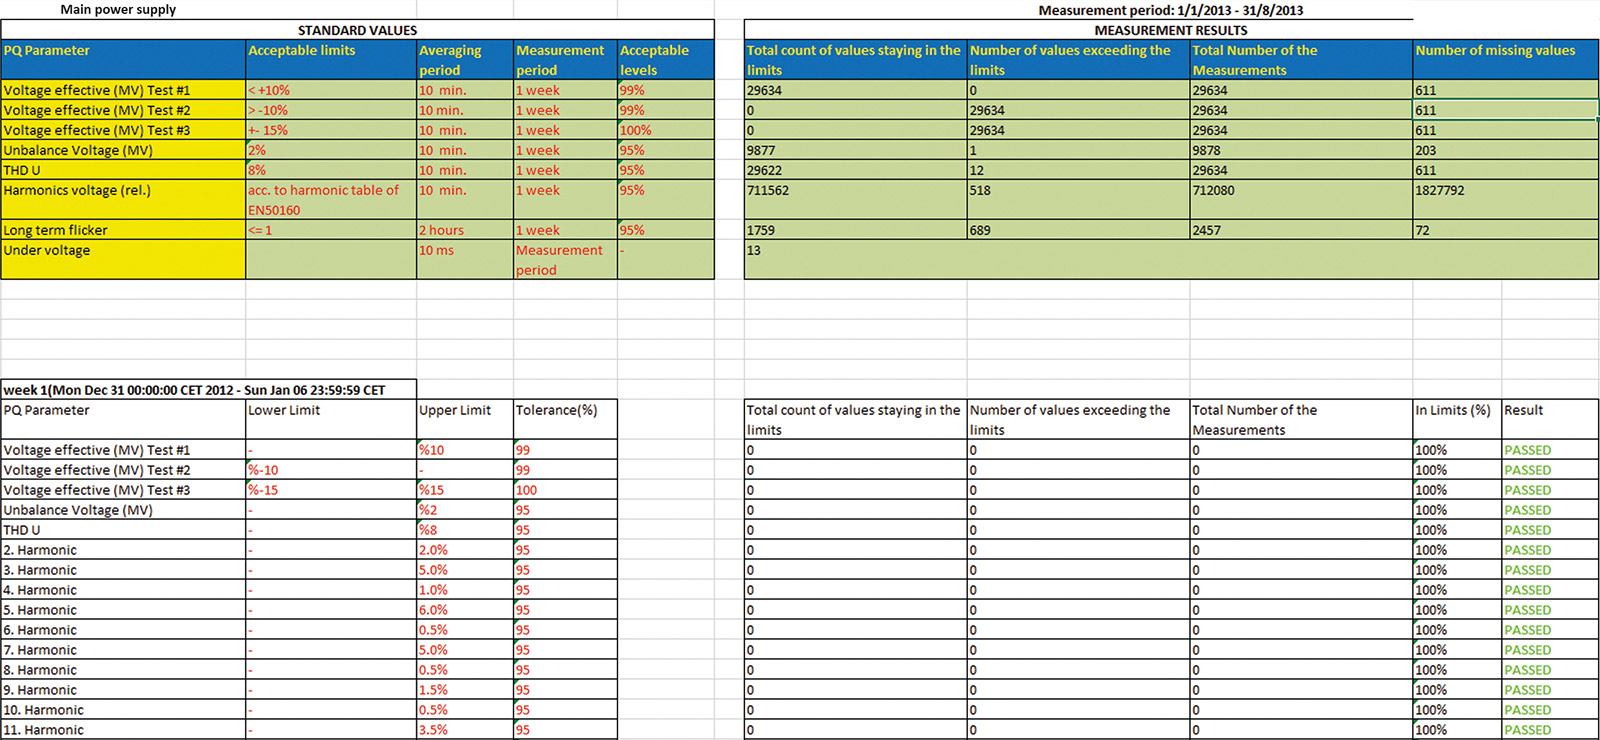Select the exceeding count cell '12'
This screenshot has height=740, width=1600.
(x=1079, y=170)
